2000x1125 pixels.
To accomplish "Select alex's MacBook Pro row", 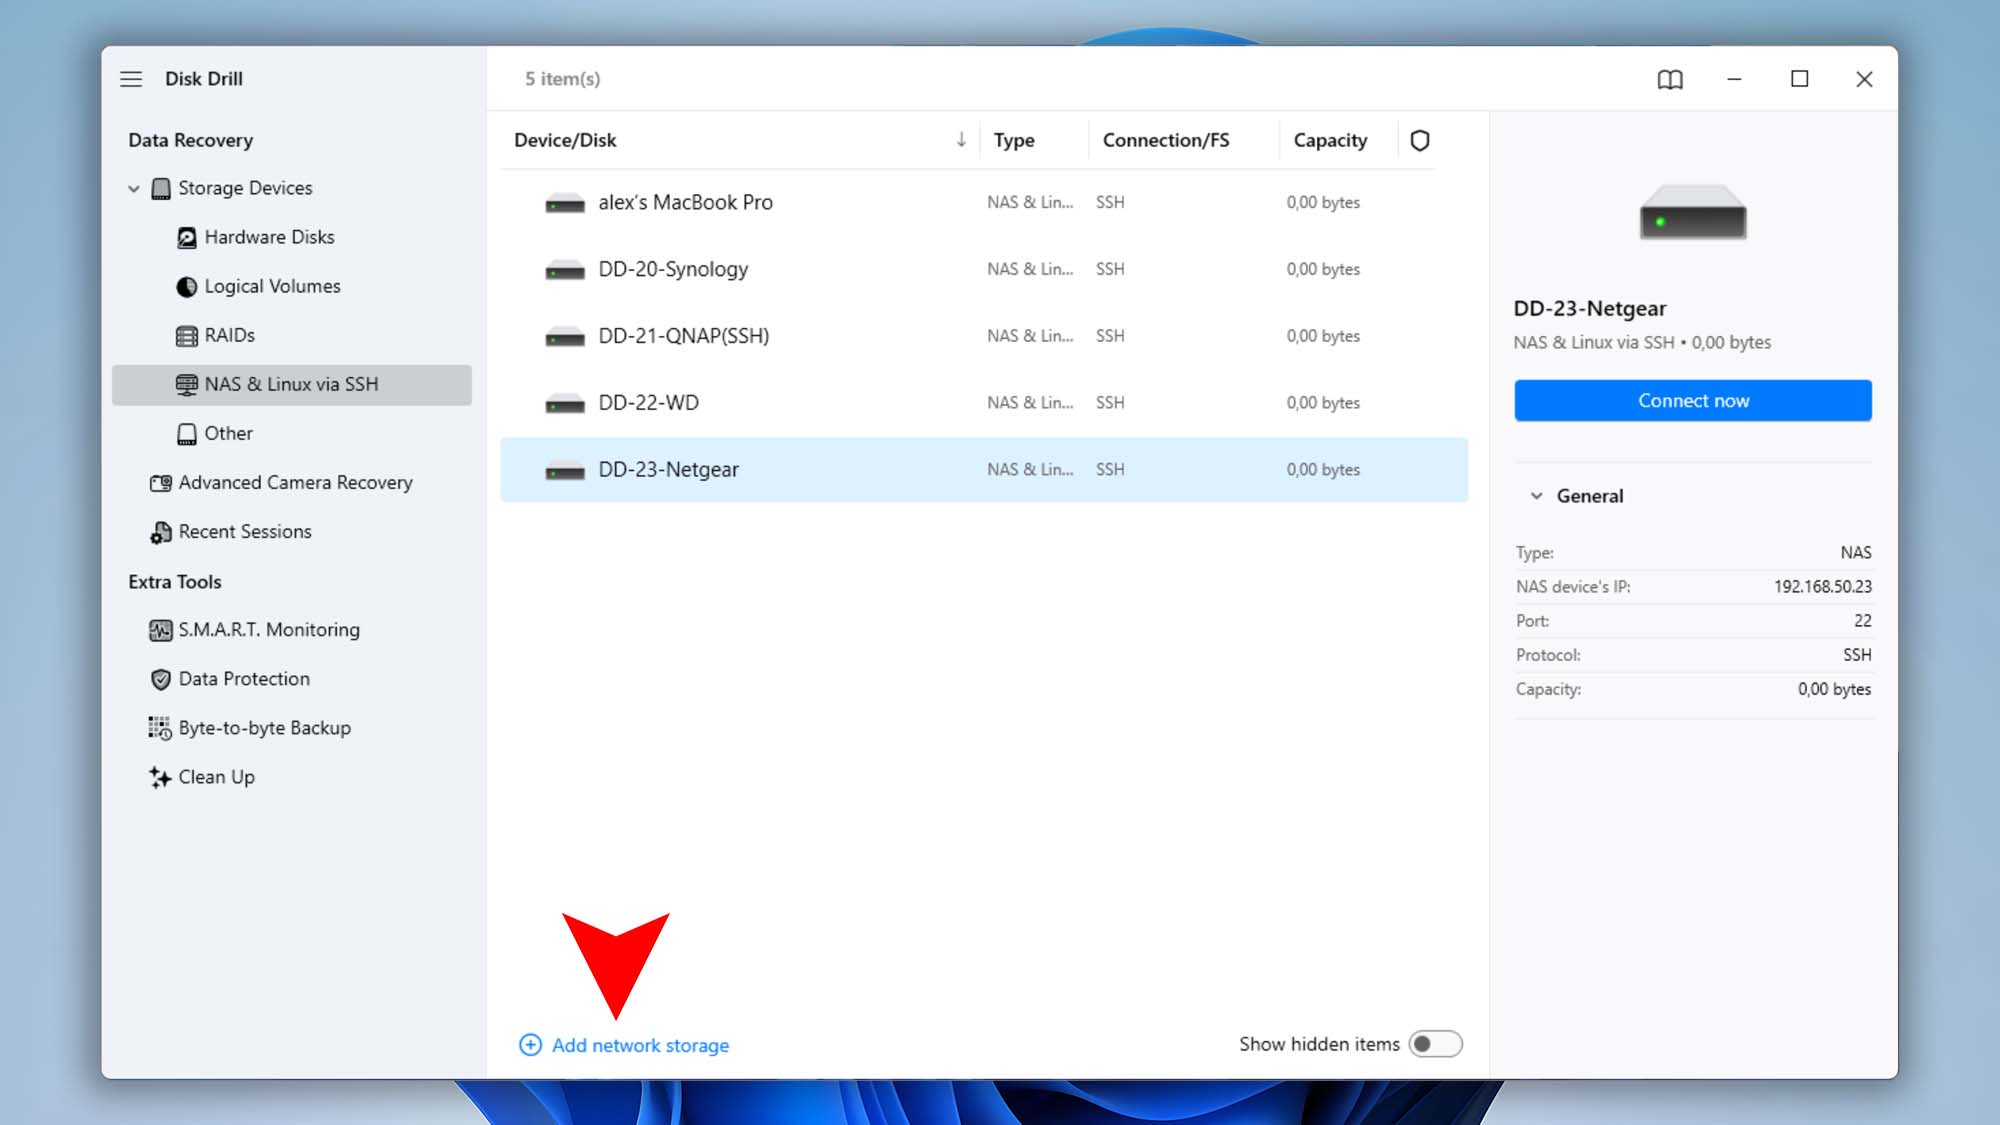I will pos(984,202).
